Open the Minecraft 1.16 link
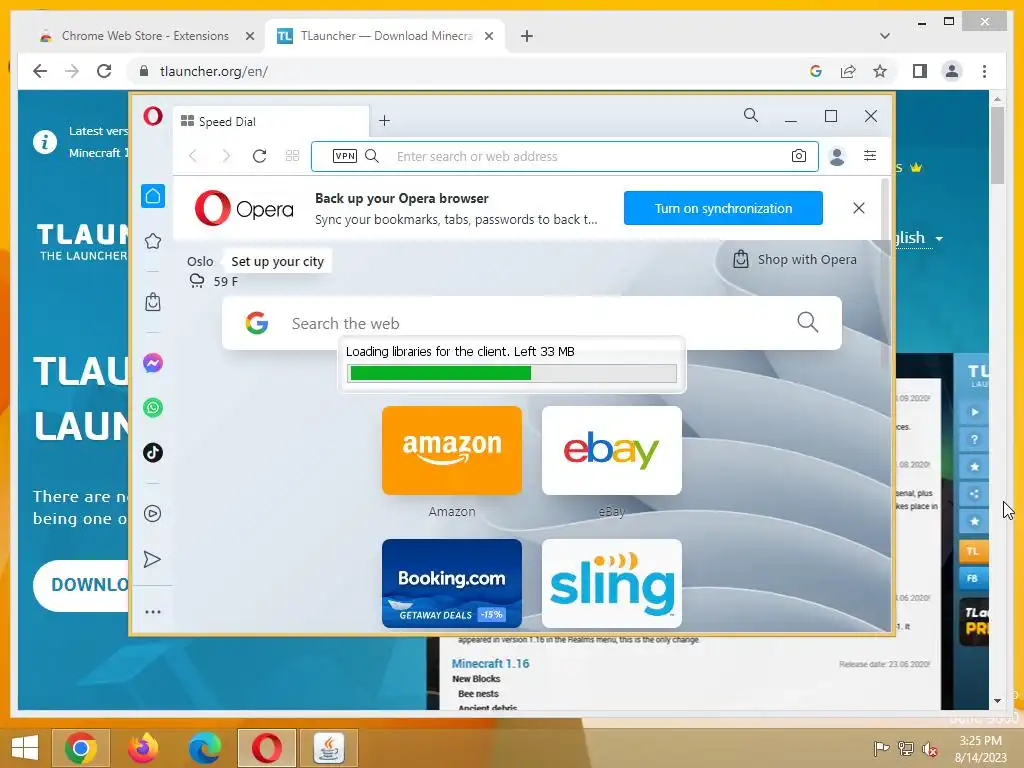The height and width of the screenshot is (768, 1024). click(490, 664)
